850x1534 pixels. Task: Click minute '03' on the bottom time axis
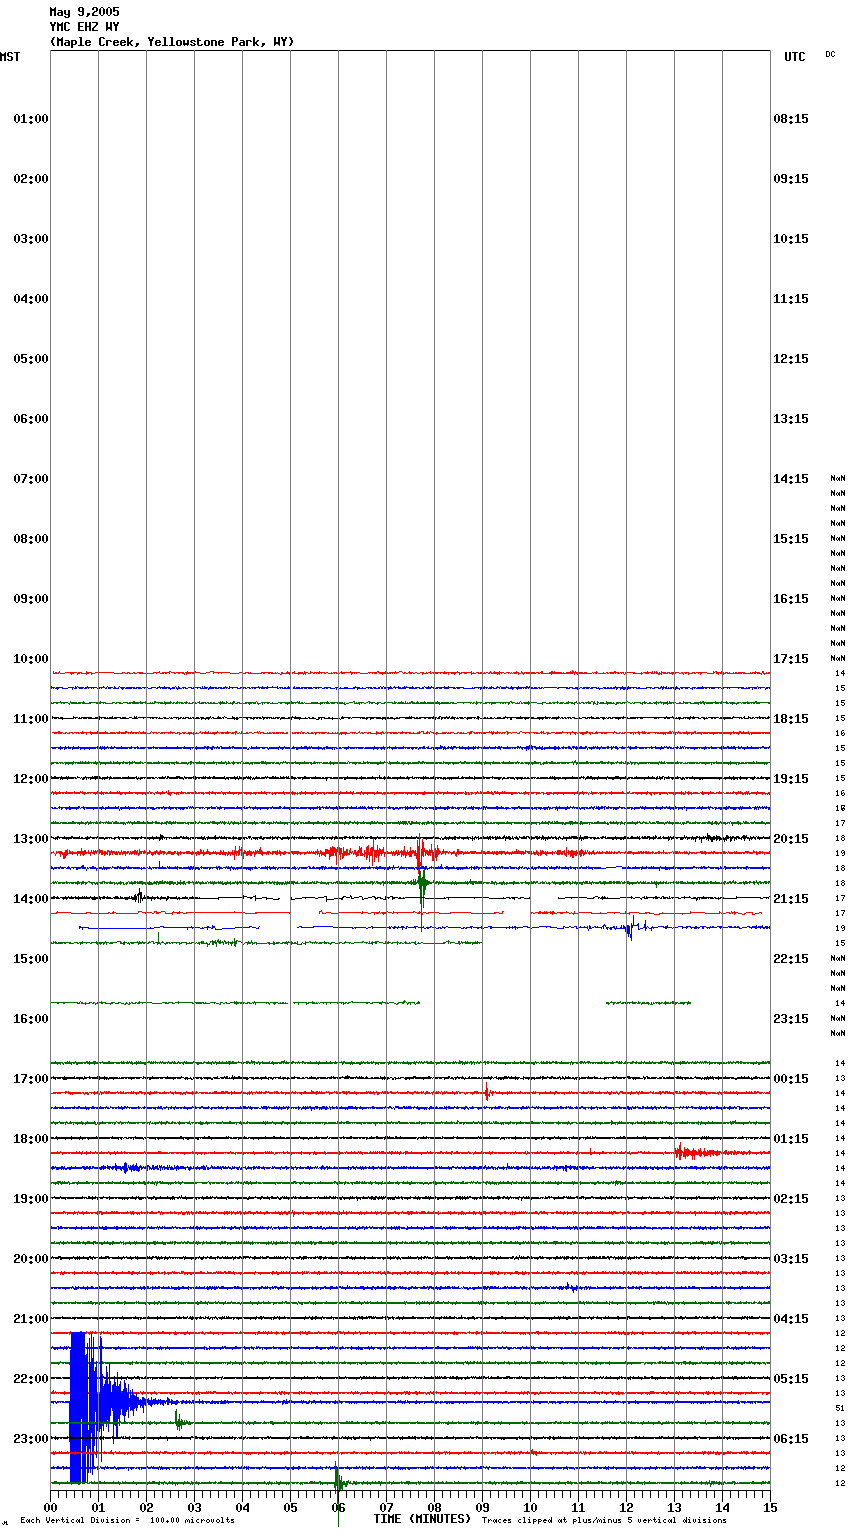[194, 1507]
